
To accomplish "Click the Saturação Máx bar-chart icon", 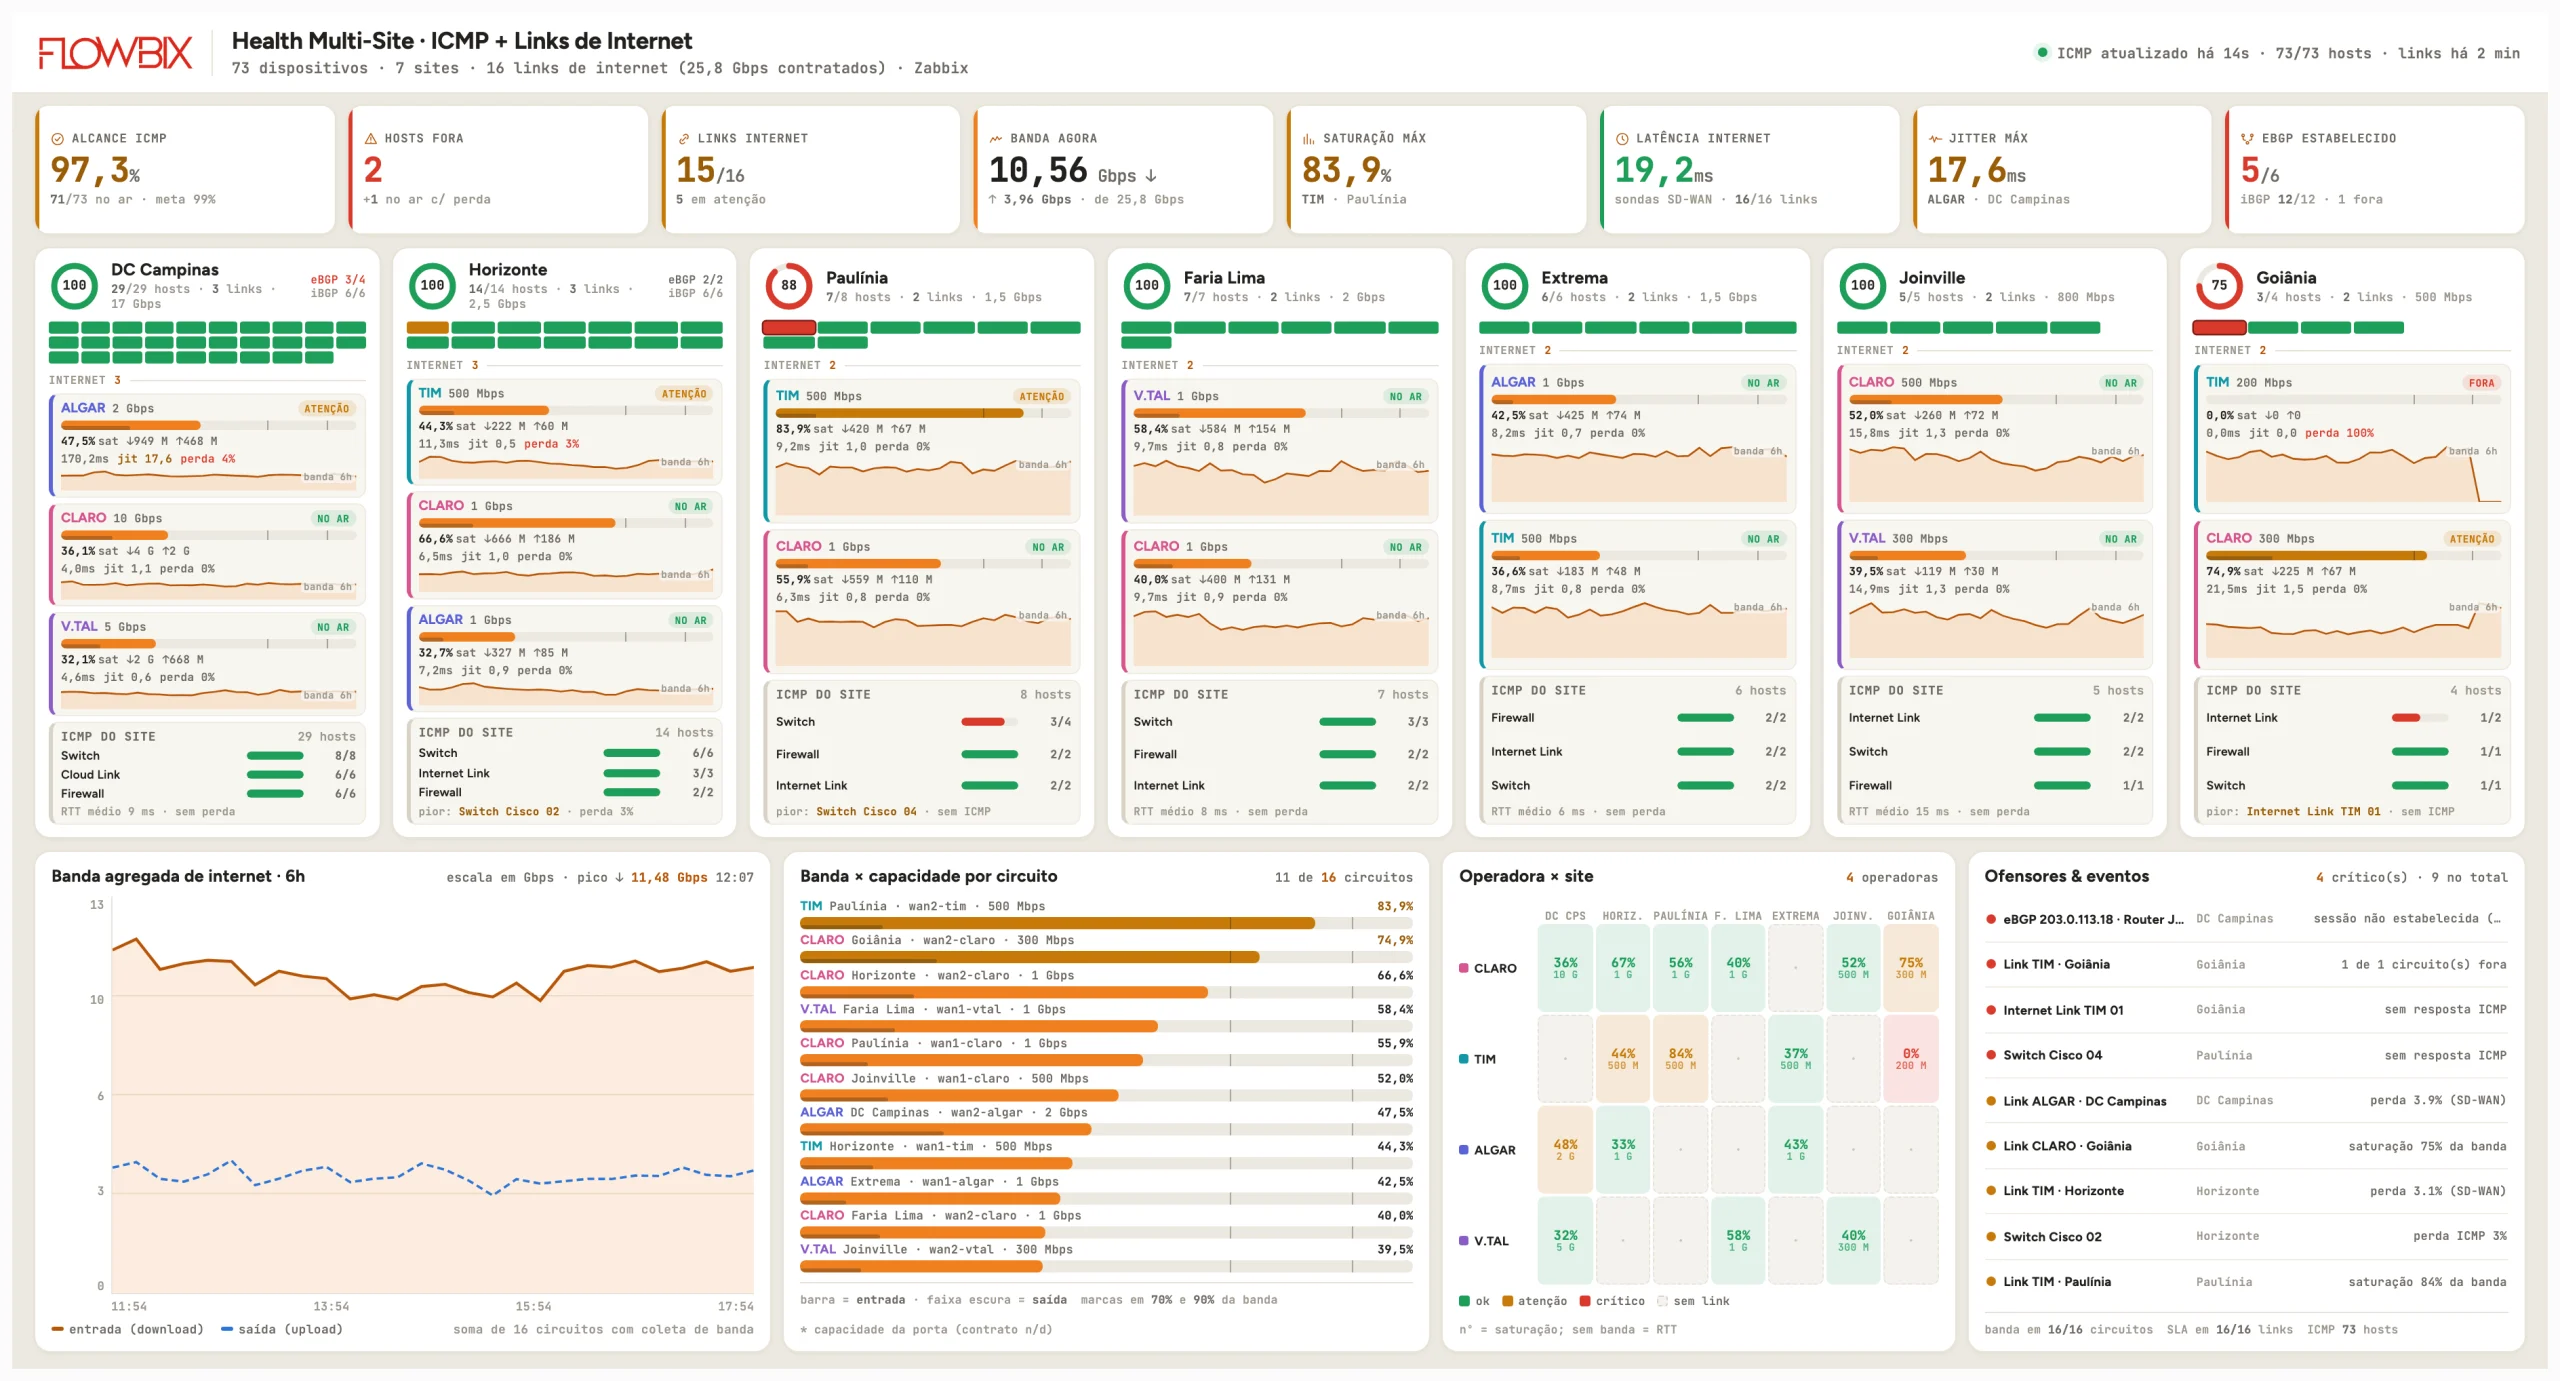I will (1309, 139).
